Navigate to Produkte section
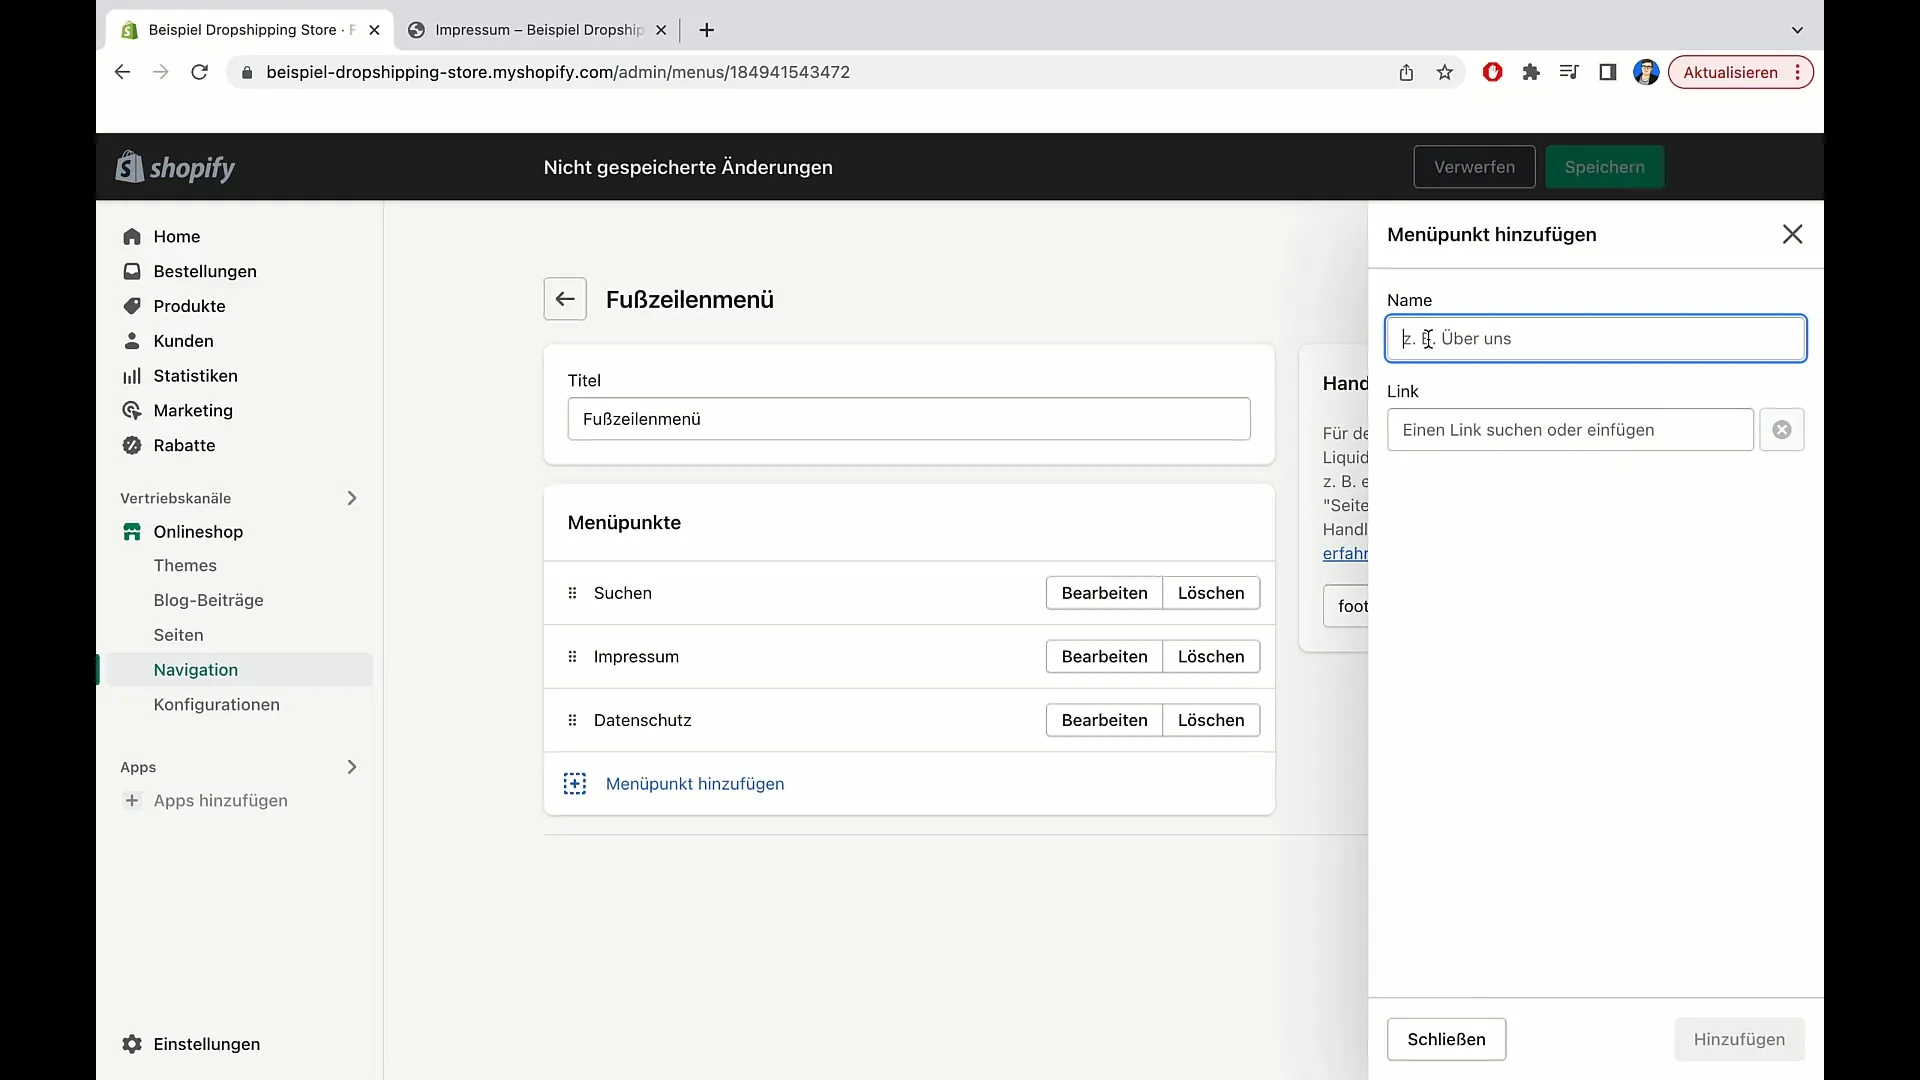Viewport: 1920px width, 1080px height. 189,306
